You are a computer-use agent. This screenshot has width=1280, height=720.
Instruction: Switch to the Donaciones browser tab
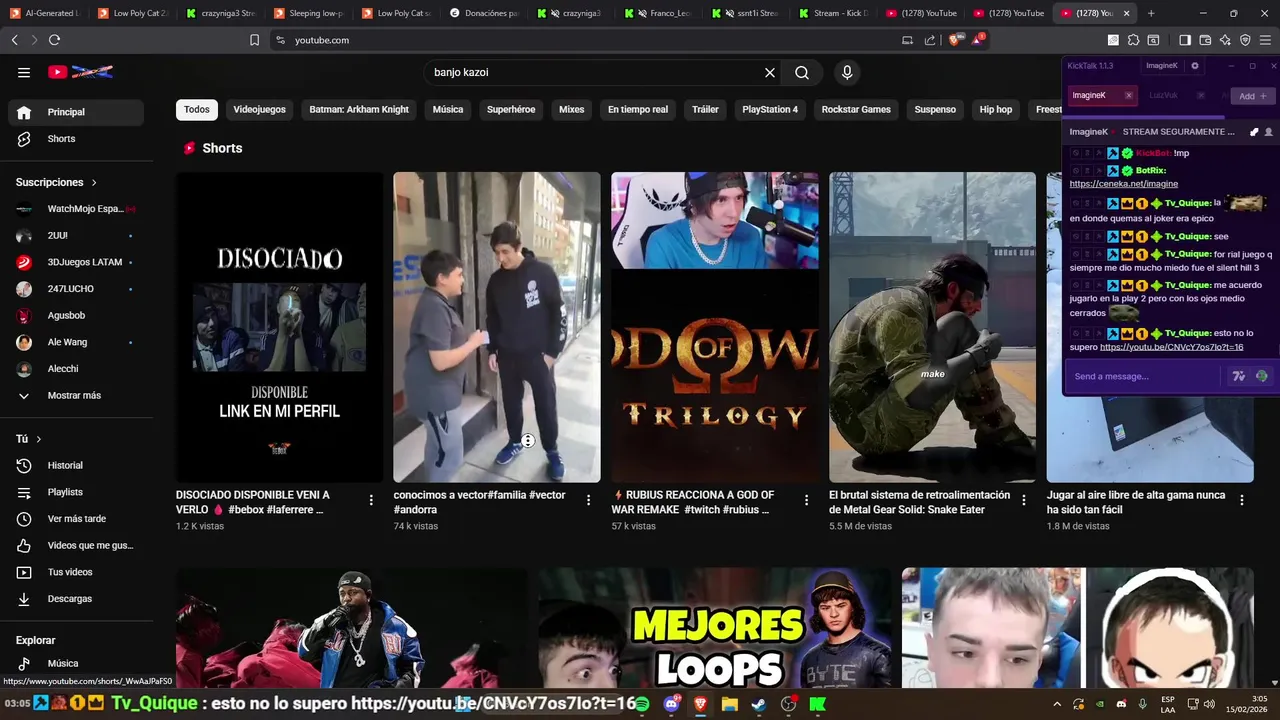pyautogui.click(x=484, y=13)
